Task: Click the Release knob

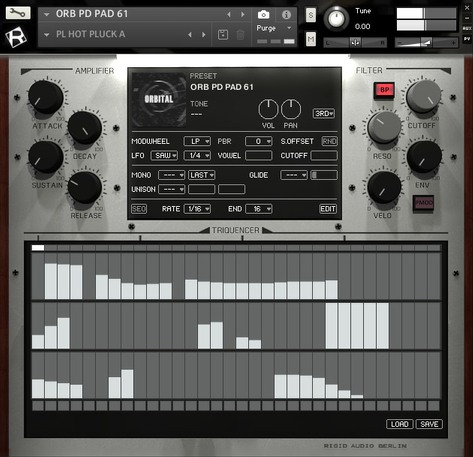Action: click(85, 187)
